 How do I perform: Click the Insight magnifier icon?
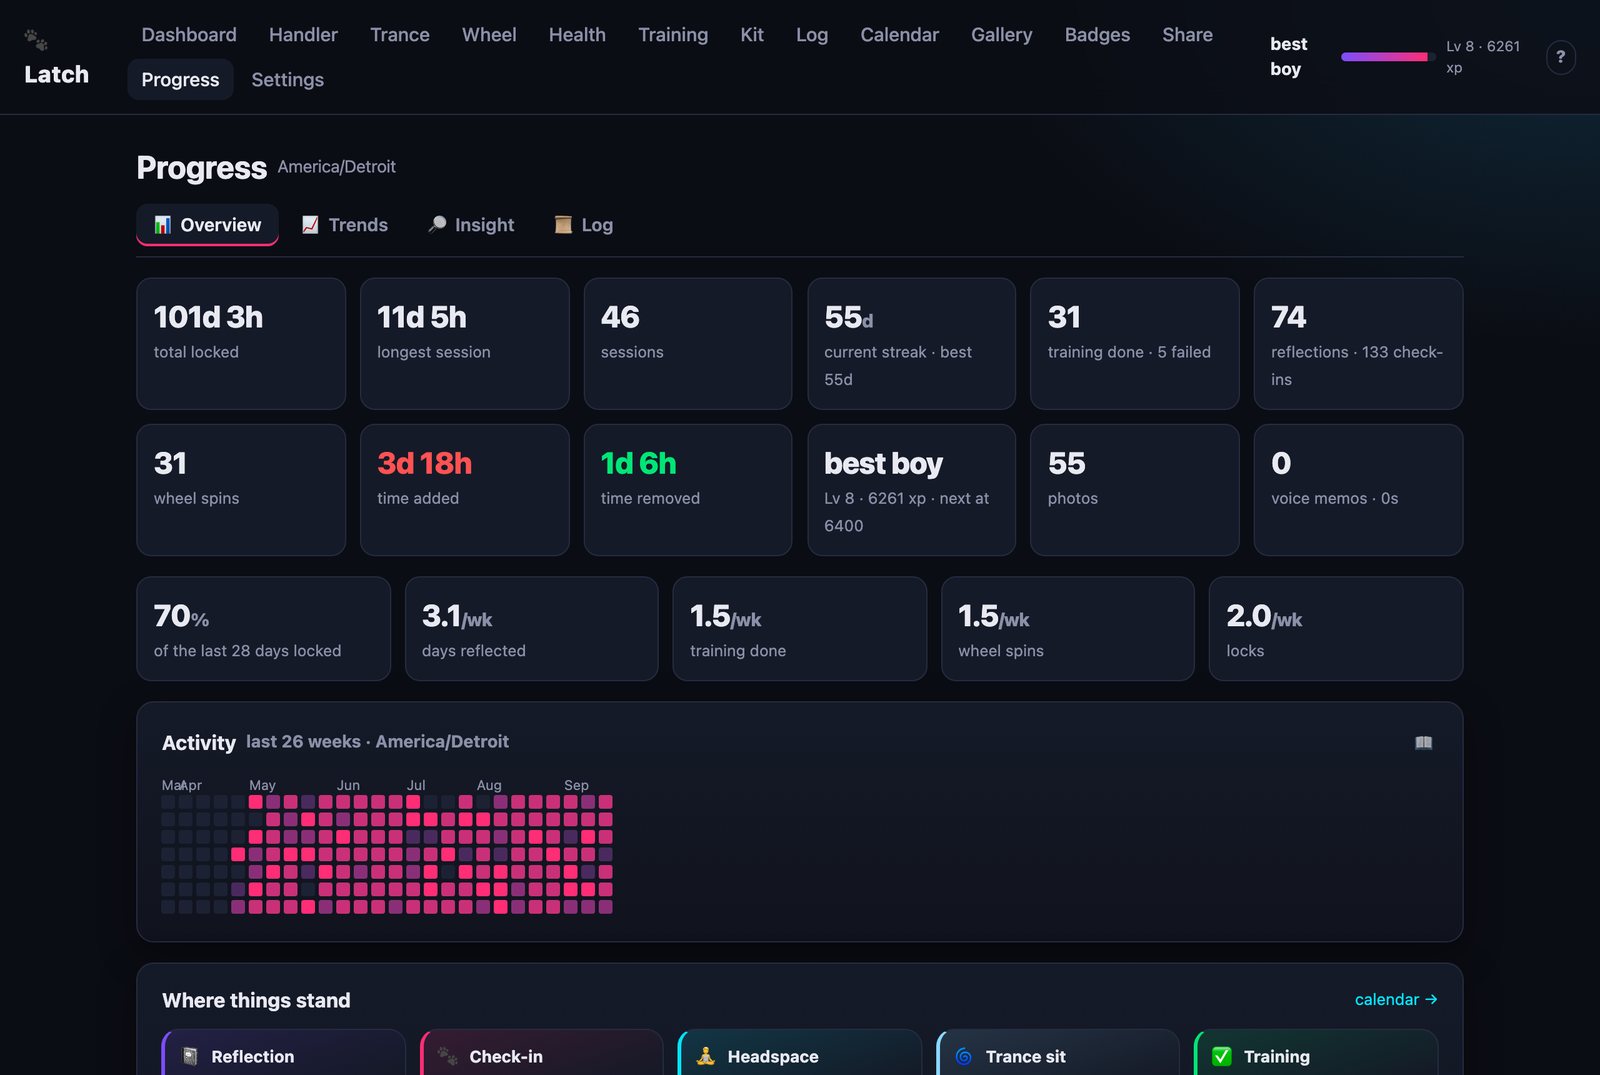click(437, 225)
